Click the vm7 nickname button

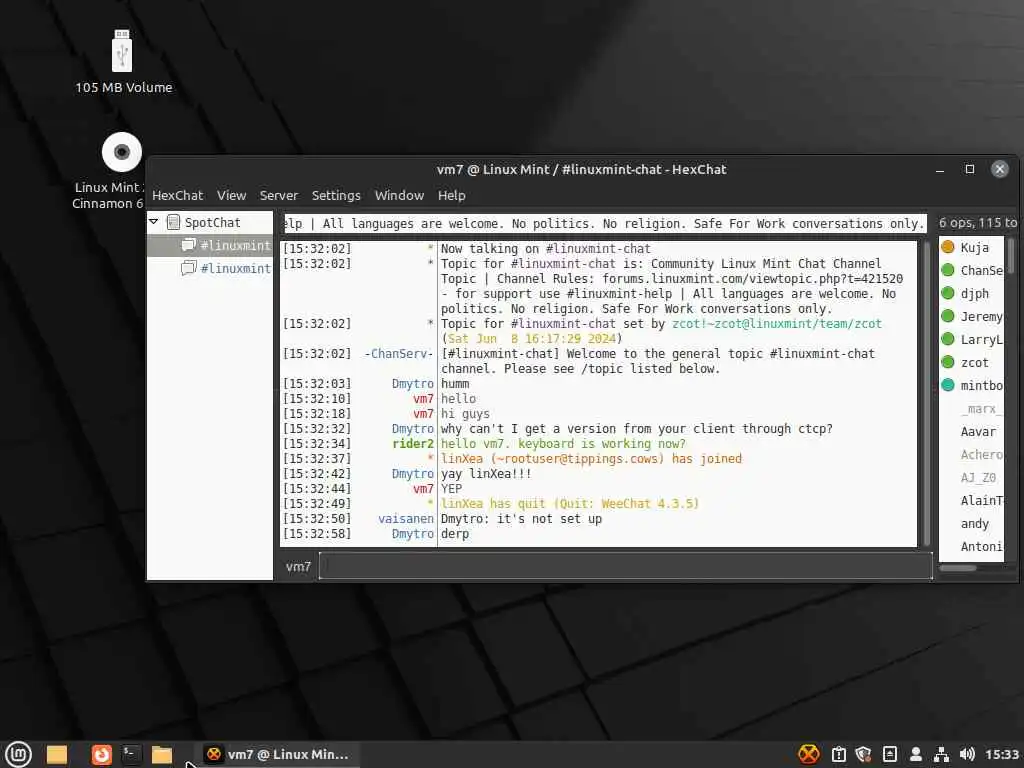tap(298, 566)
